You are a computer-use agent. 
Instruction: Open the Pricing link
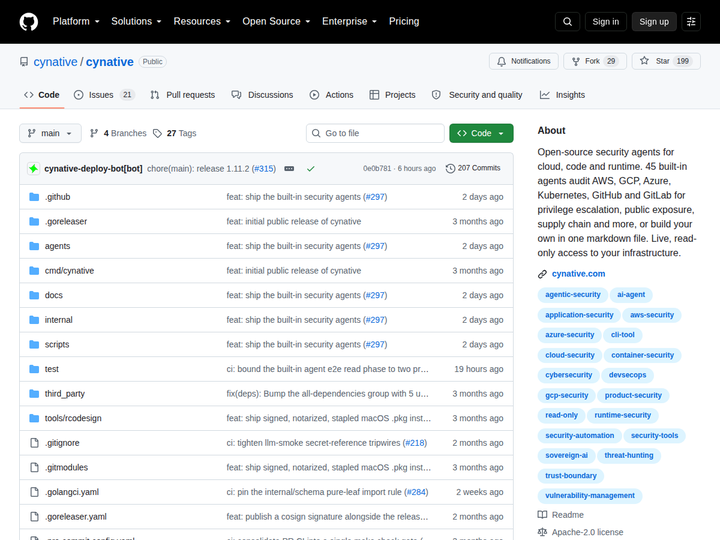404,22
